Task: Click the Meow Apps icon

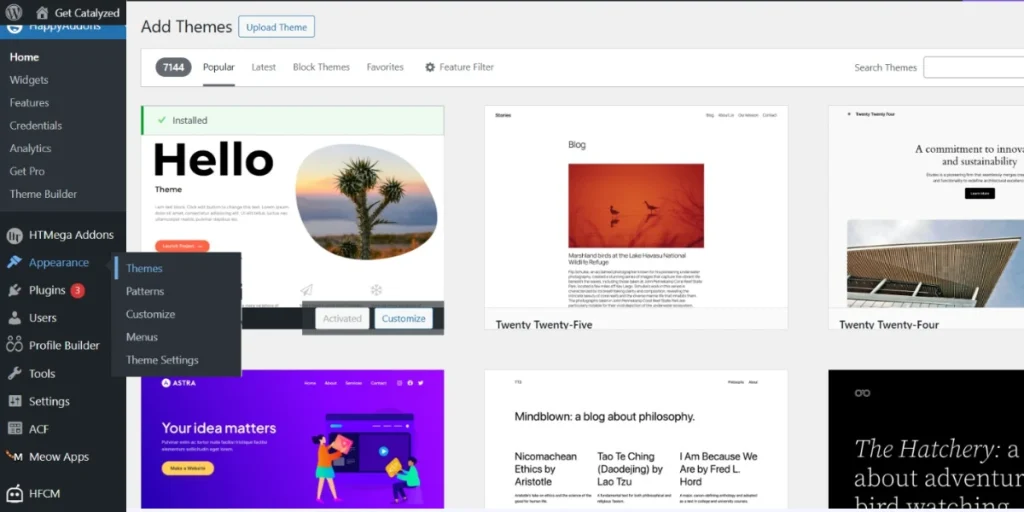Action: click(14, 456)
